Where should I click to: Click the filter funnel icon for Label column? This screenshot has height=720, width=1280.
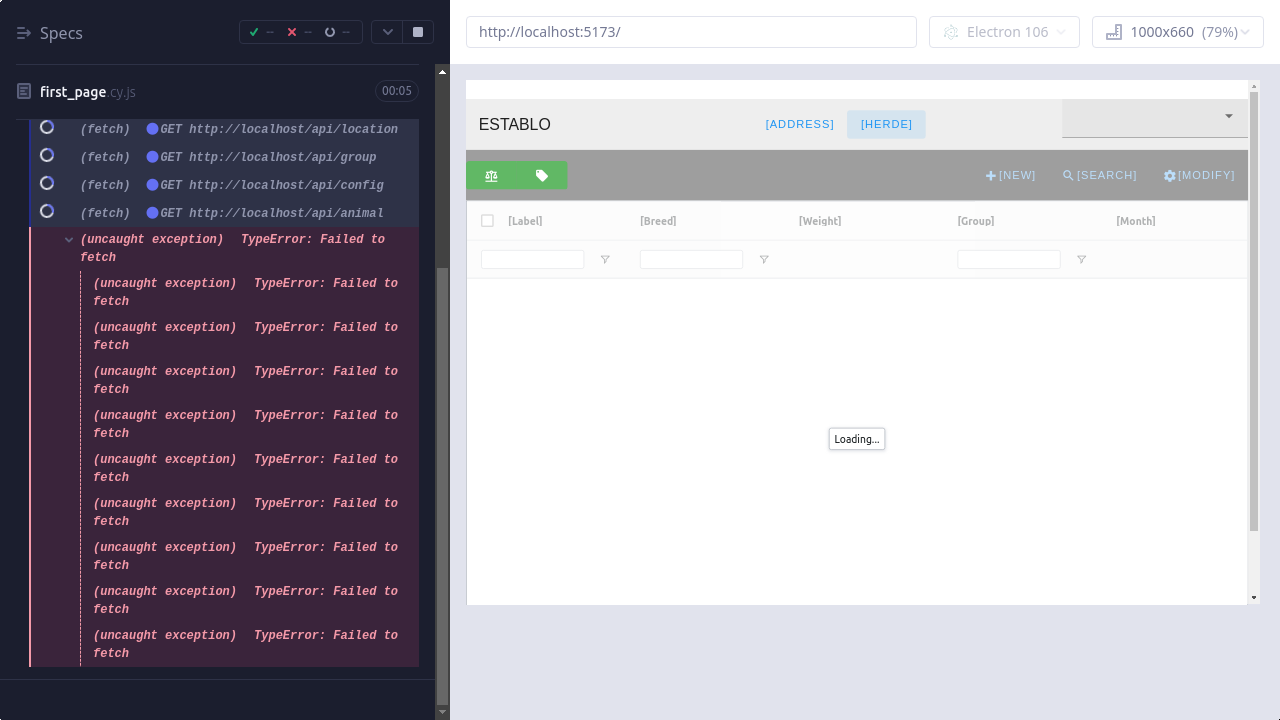[x=605, y=260]
